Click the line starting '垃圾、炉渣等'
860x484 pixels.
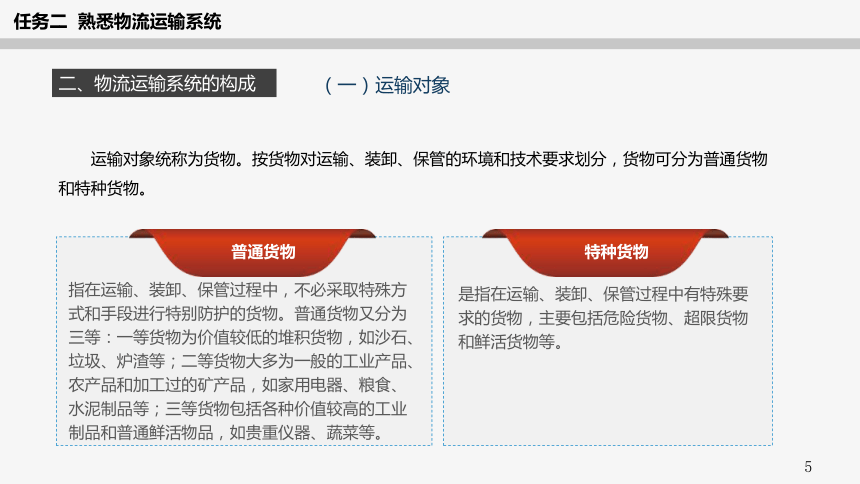[241, 361]
